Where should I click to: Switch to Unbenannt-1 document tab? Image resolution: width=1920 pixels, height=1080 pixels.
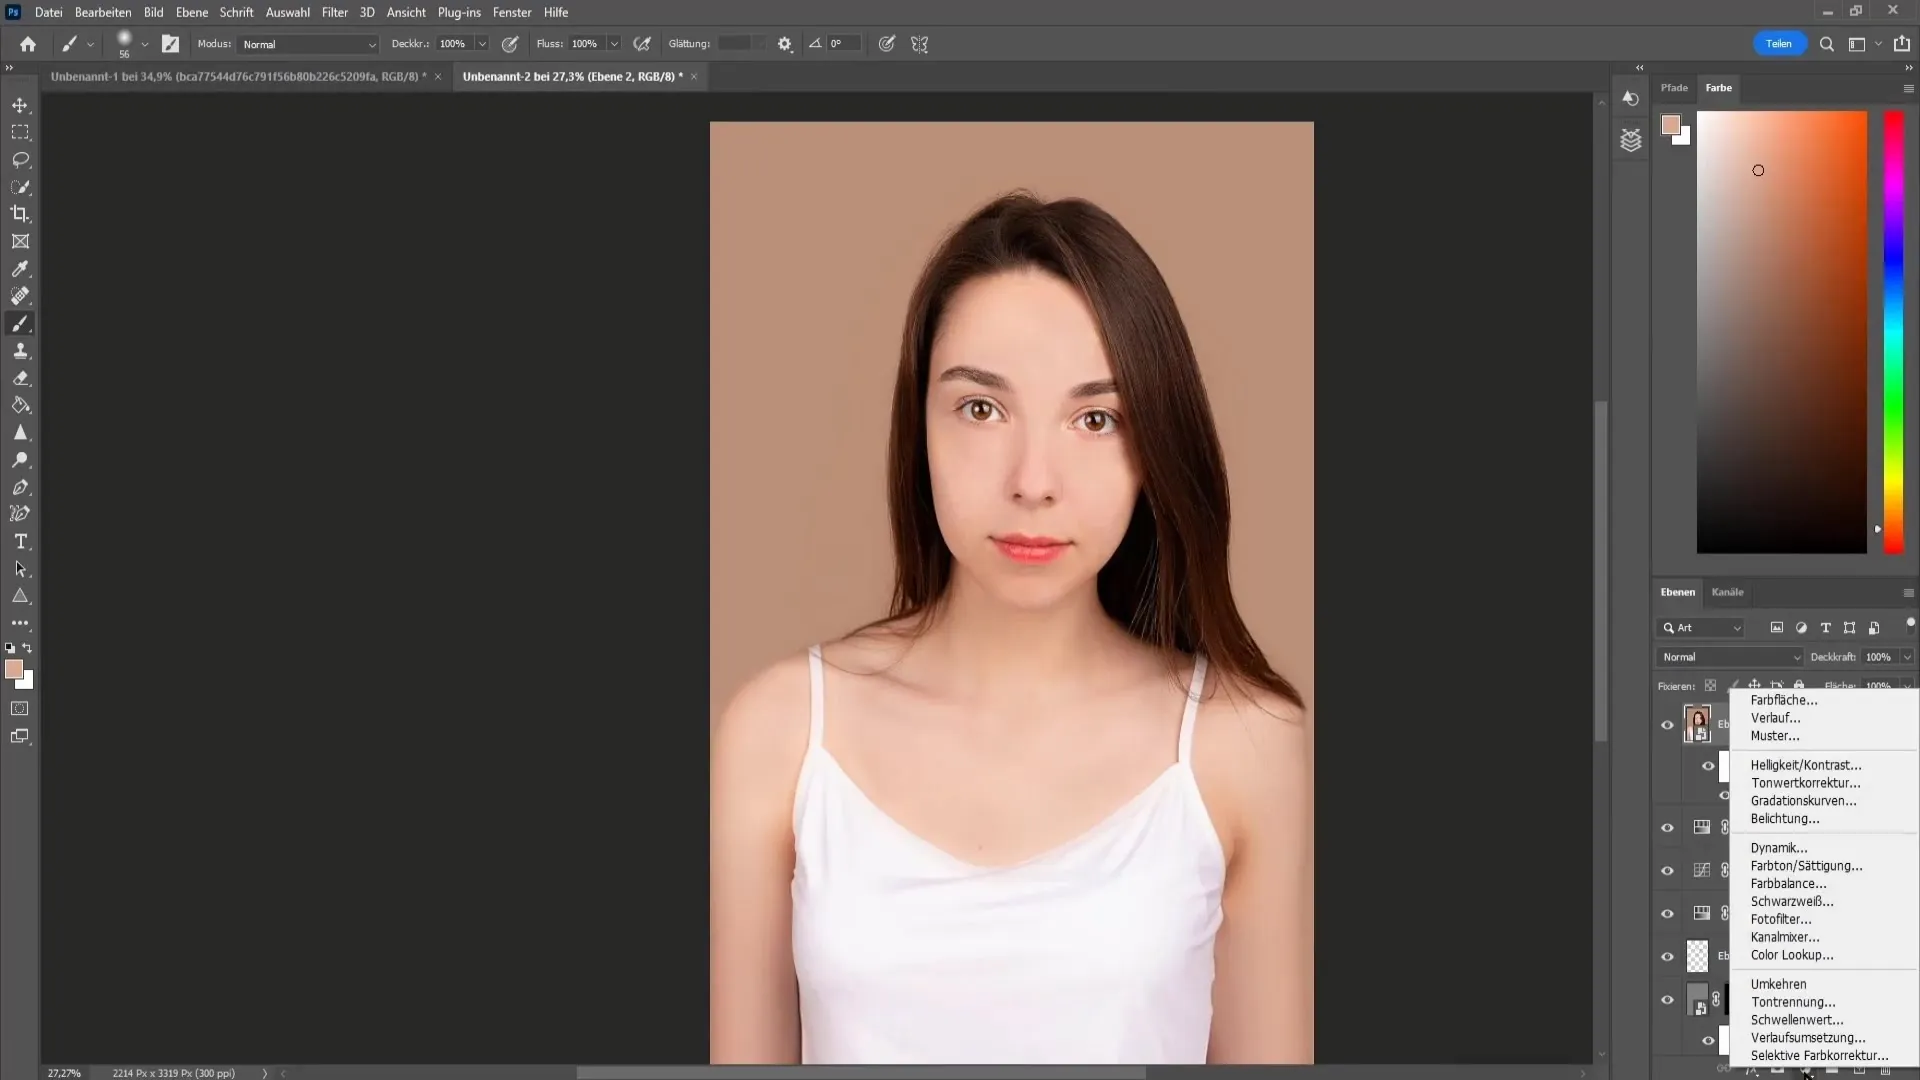(x=239, y=76)
